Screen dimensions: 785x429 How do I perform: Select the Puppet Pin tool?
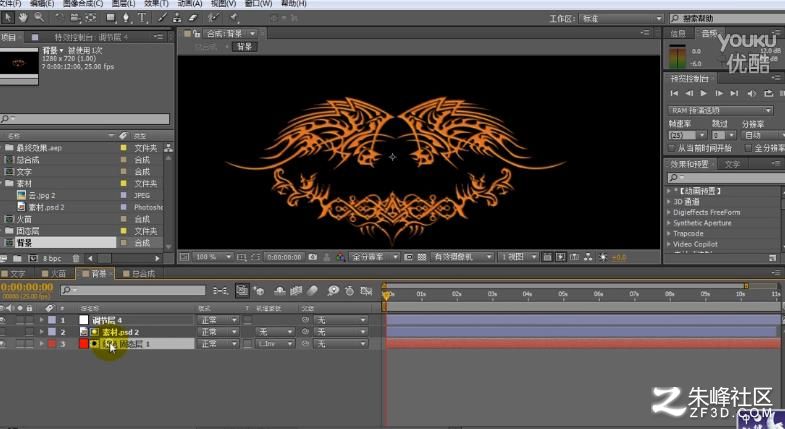[x=234, y=18]
